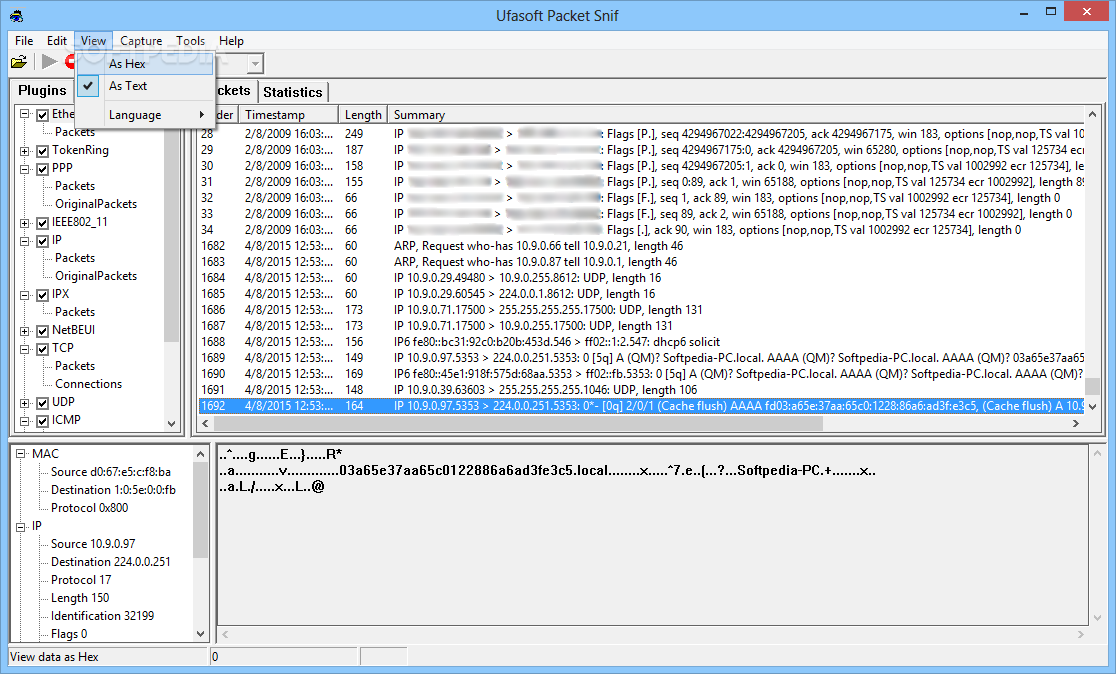Toggle the IP plugin checkbox
The height and width of the screenshot is (674, 1116).
(x=43, y=241)
